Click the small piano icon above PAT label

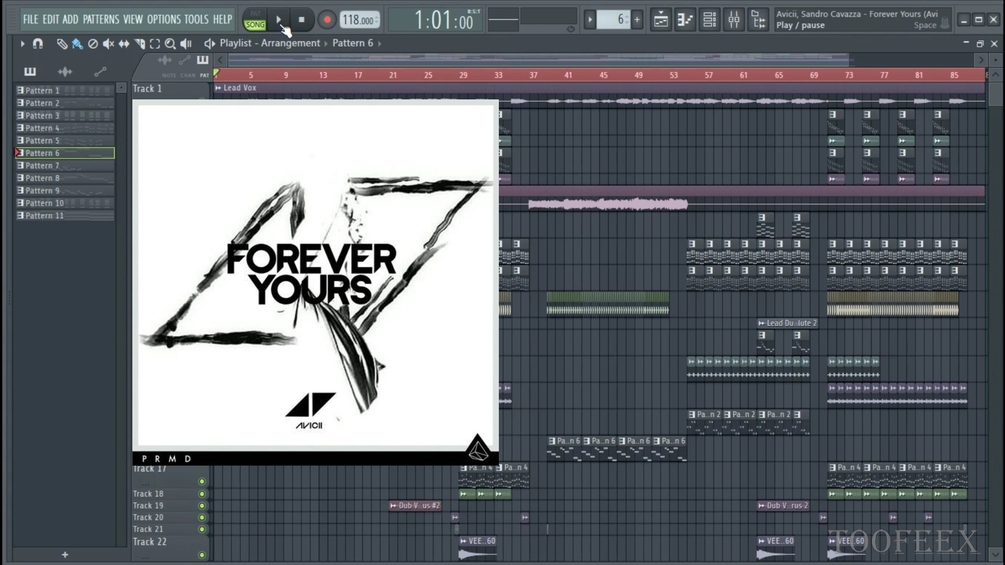(203, 60)
